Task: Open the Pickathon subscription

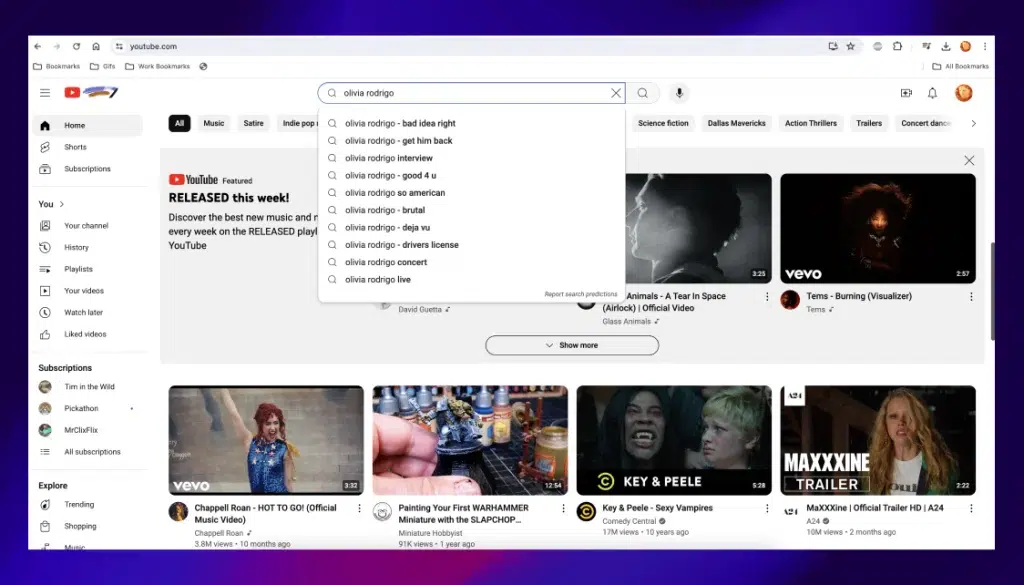Action: (x=88, y=408)
